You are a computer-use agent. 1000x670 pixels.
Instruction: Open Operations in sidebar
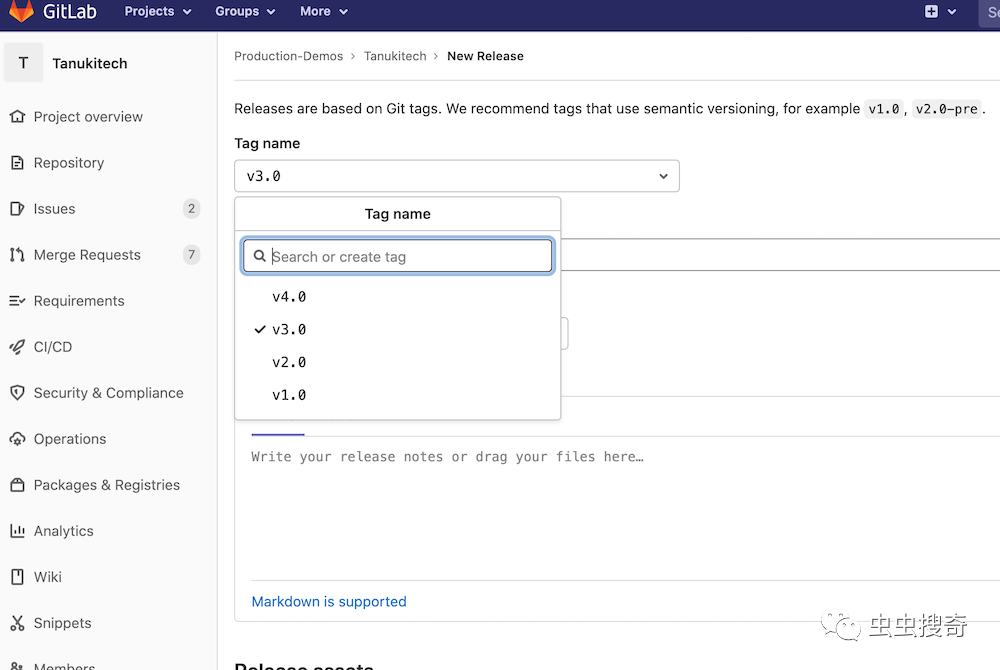(x=70, y=439)
